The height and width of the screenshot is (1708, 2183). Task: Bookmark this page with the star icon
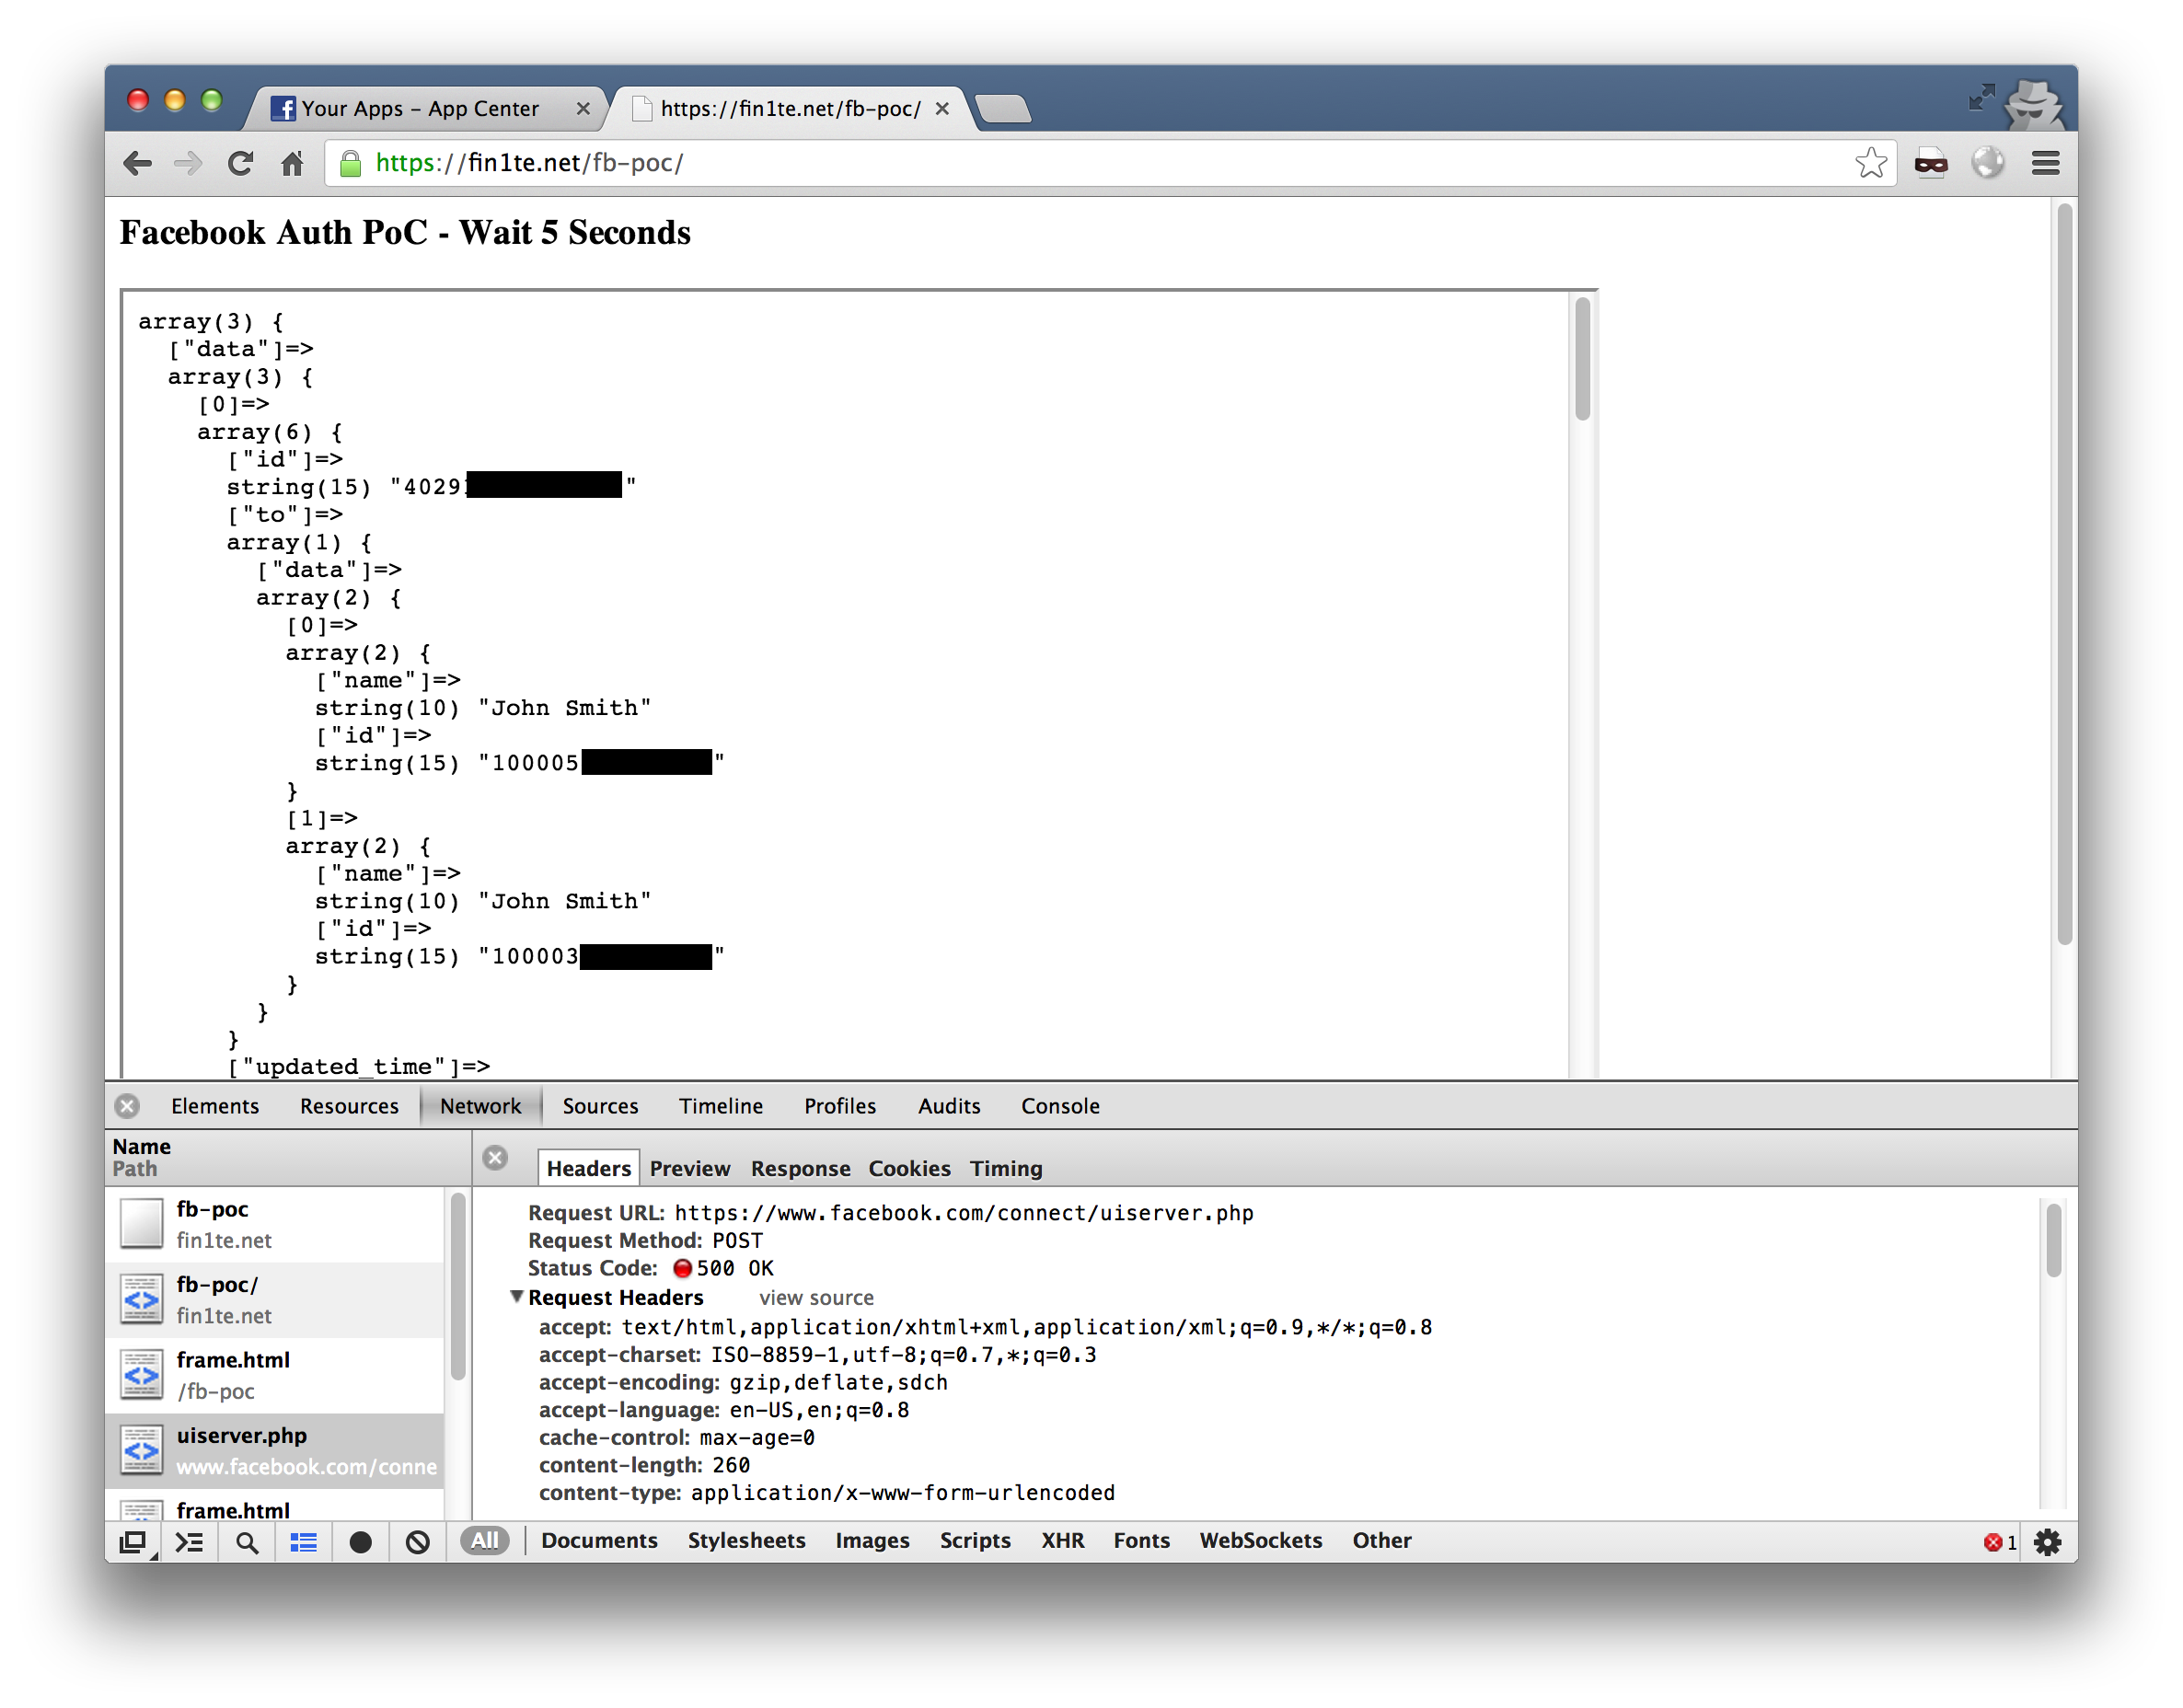[x=1870, y=162]
